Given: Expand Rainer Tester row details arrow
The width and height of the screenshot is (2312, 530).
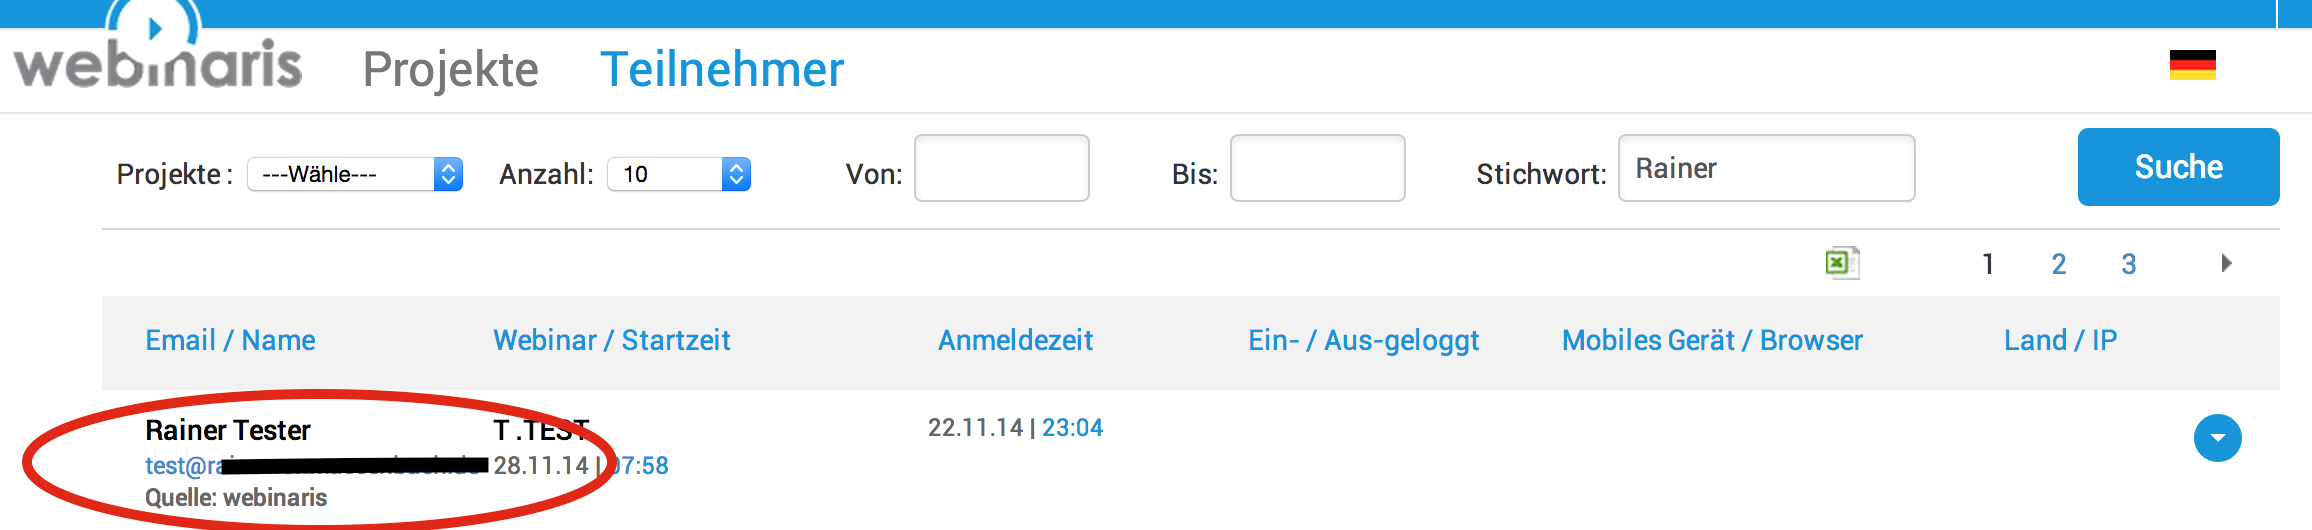Looking at the screenshot, I should (x=2217, y=438).
